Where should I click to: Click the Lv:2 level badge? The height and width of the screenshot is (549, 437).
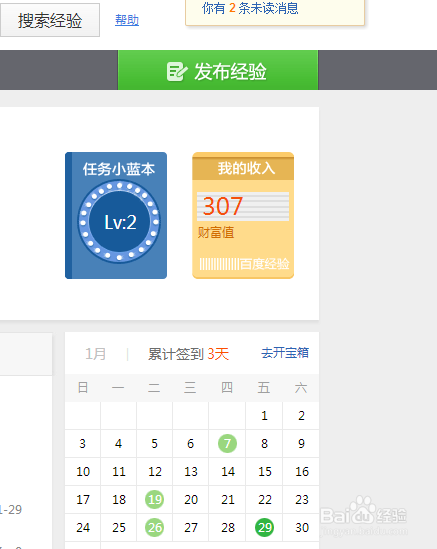click(x=119, y=222)
